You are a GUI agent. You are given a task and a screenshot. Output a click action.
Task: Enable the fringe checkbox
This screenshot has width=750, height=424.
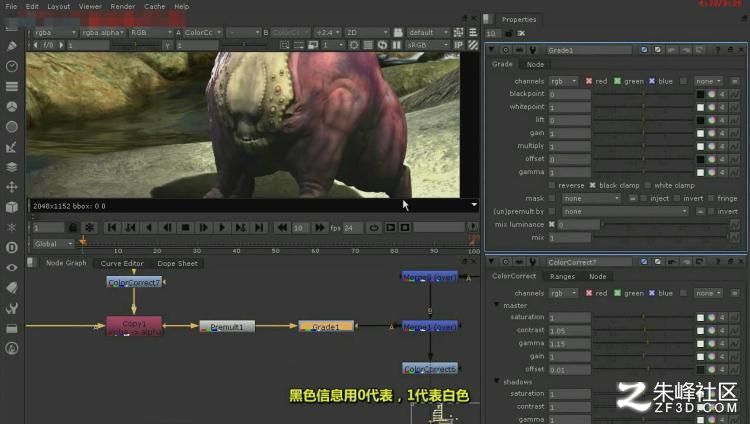pyautogui.click(x=711, y=198)
